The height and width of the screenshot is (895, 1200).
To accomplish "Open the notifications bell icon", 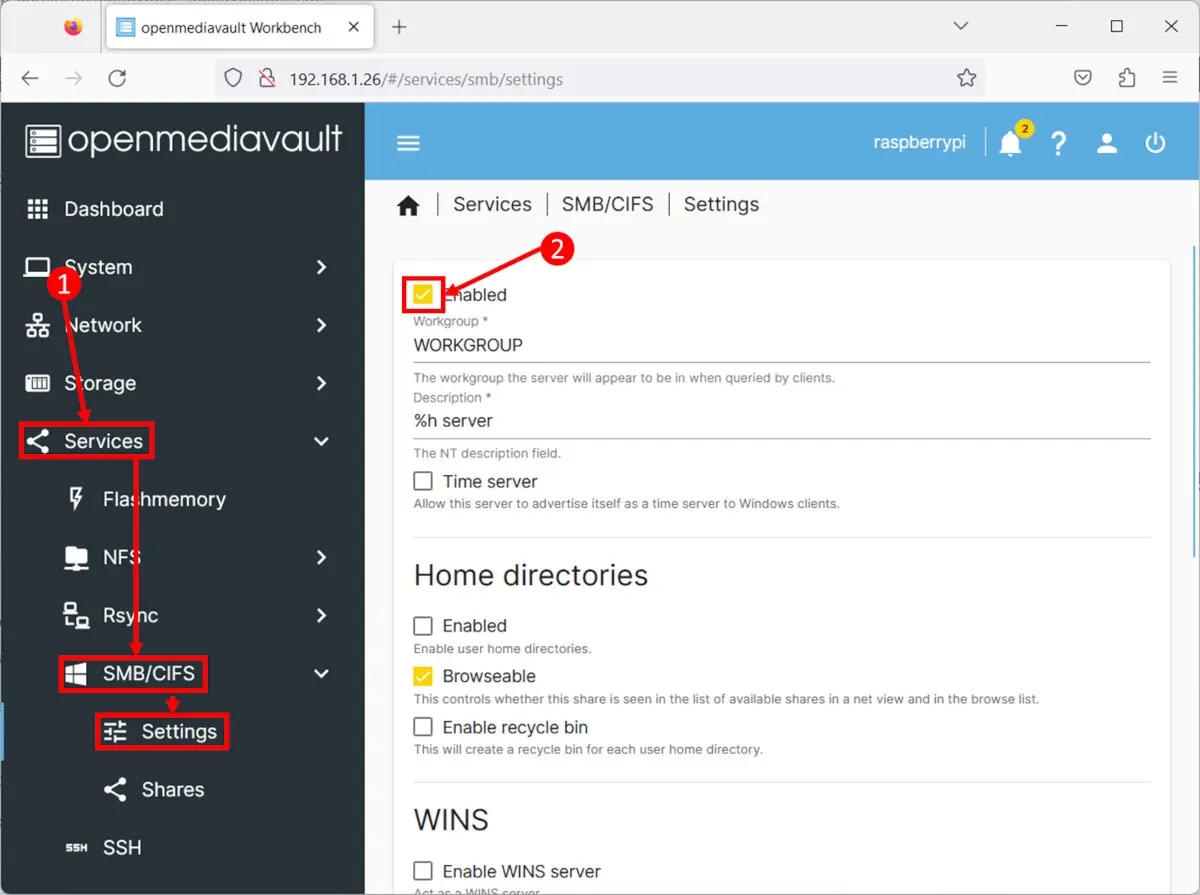I will point(1010,144).
